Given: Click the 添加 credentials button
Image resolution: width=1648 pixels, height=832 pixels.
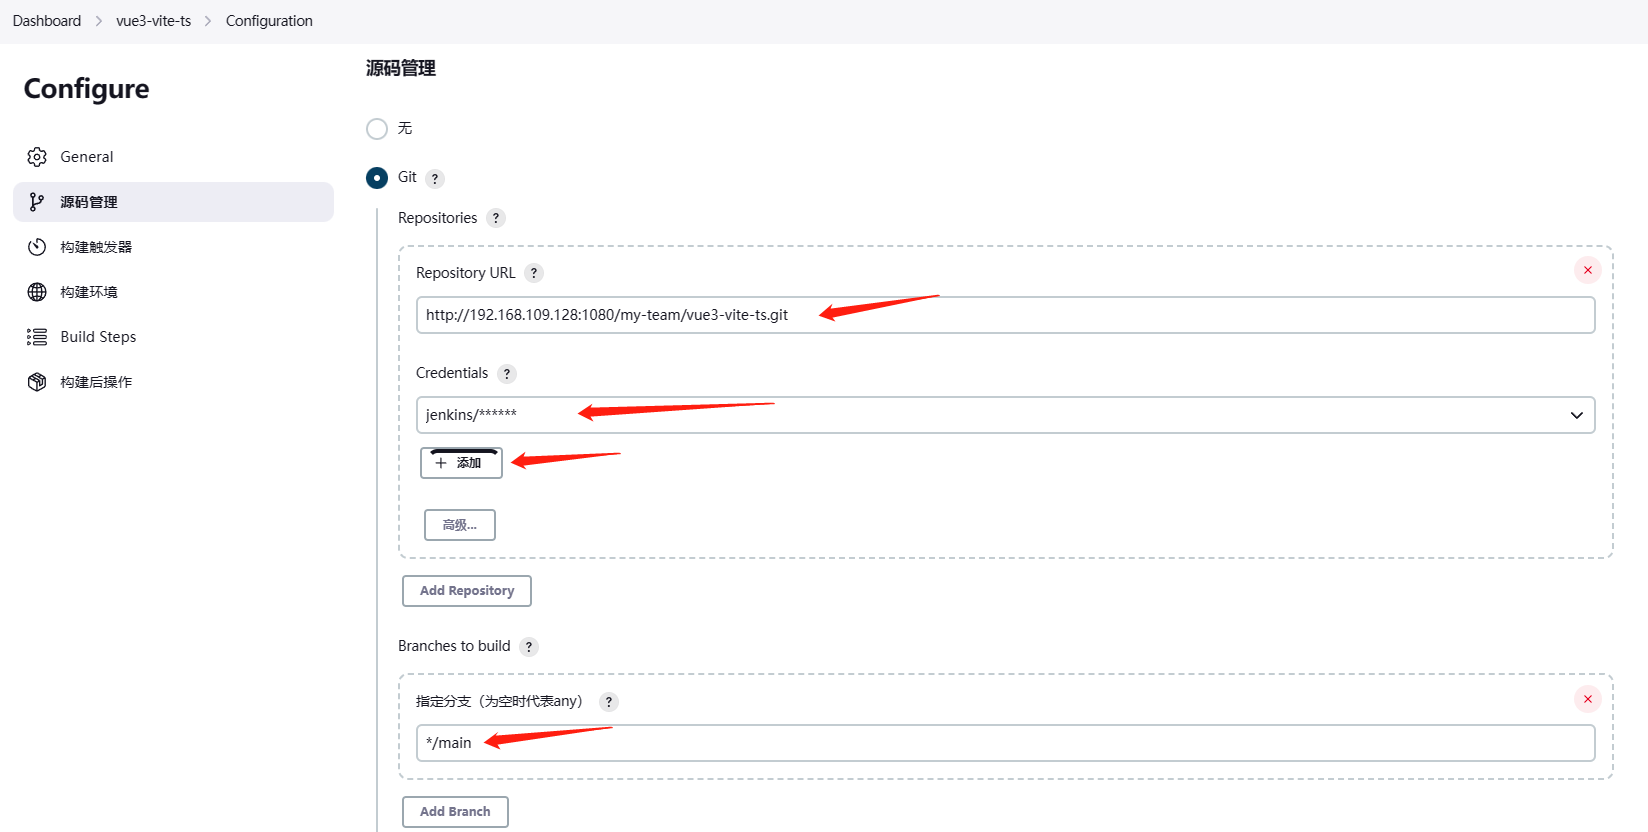Looking at the screenshot, I should pyautogui.click(x=461, y=463).
